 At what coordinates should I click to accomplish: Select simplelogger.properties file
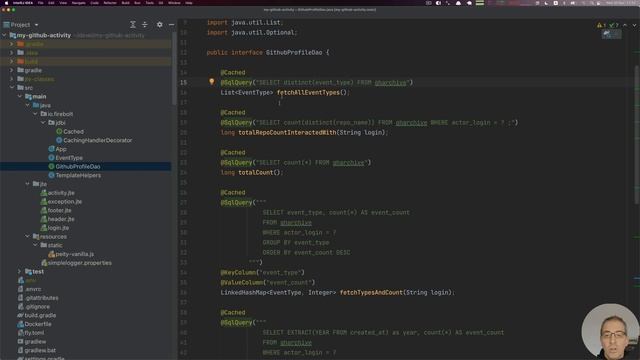coord(80,263)
